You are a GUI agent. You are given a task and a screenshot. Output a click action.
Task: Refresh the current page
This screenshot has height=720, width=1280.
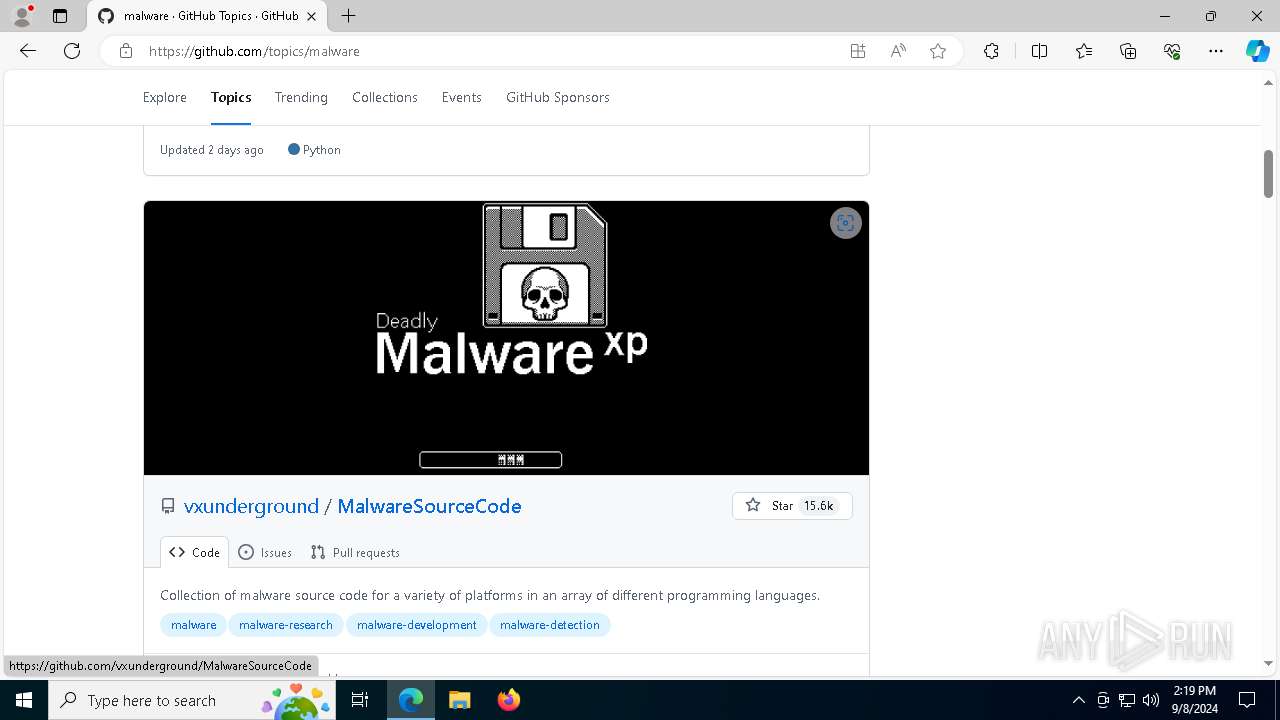pyautogui.click(x=72, y=51)
